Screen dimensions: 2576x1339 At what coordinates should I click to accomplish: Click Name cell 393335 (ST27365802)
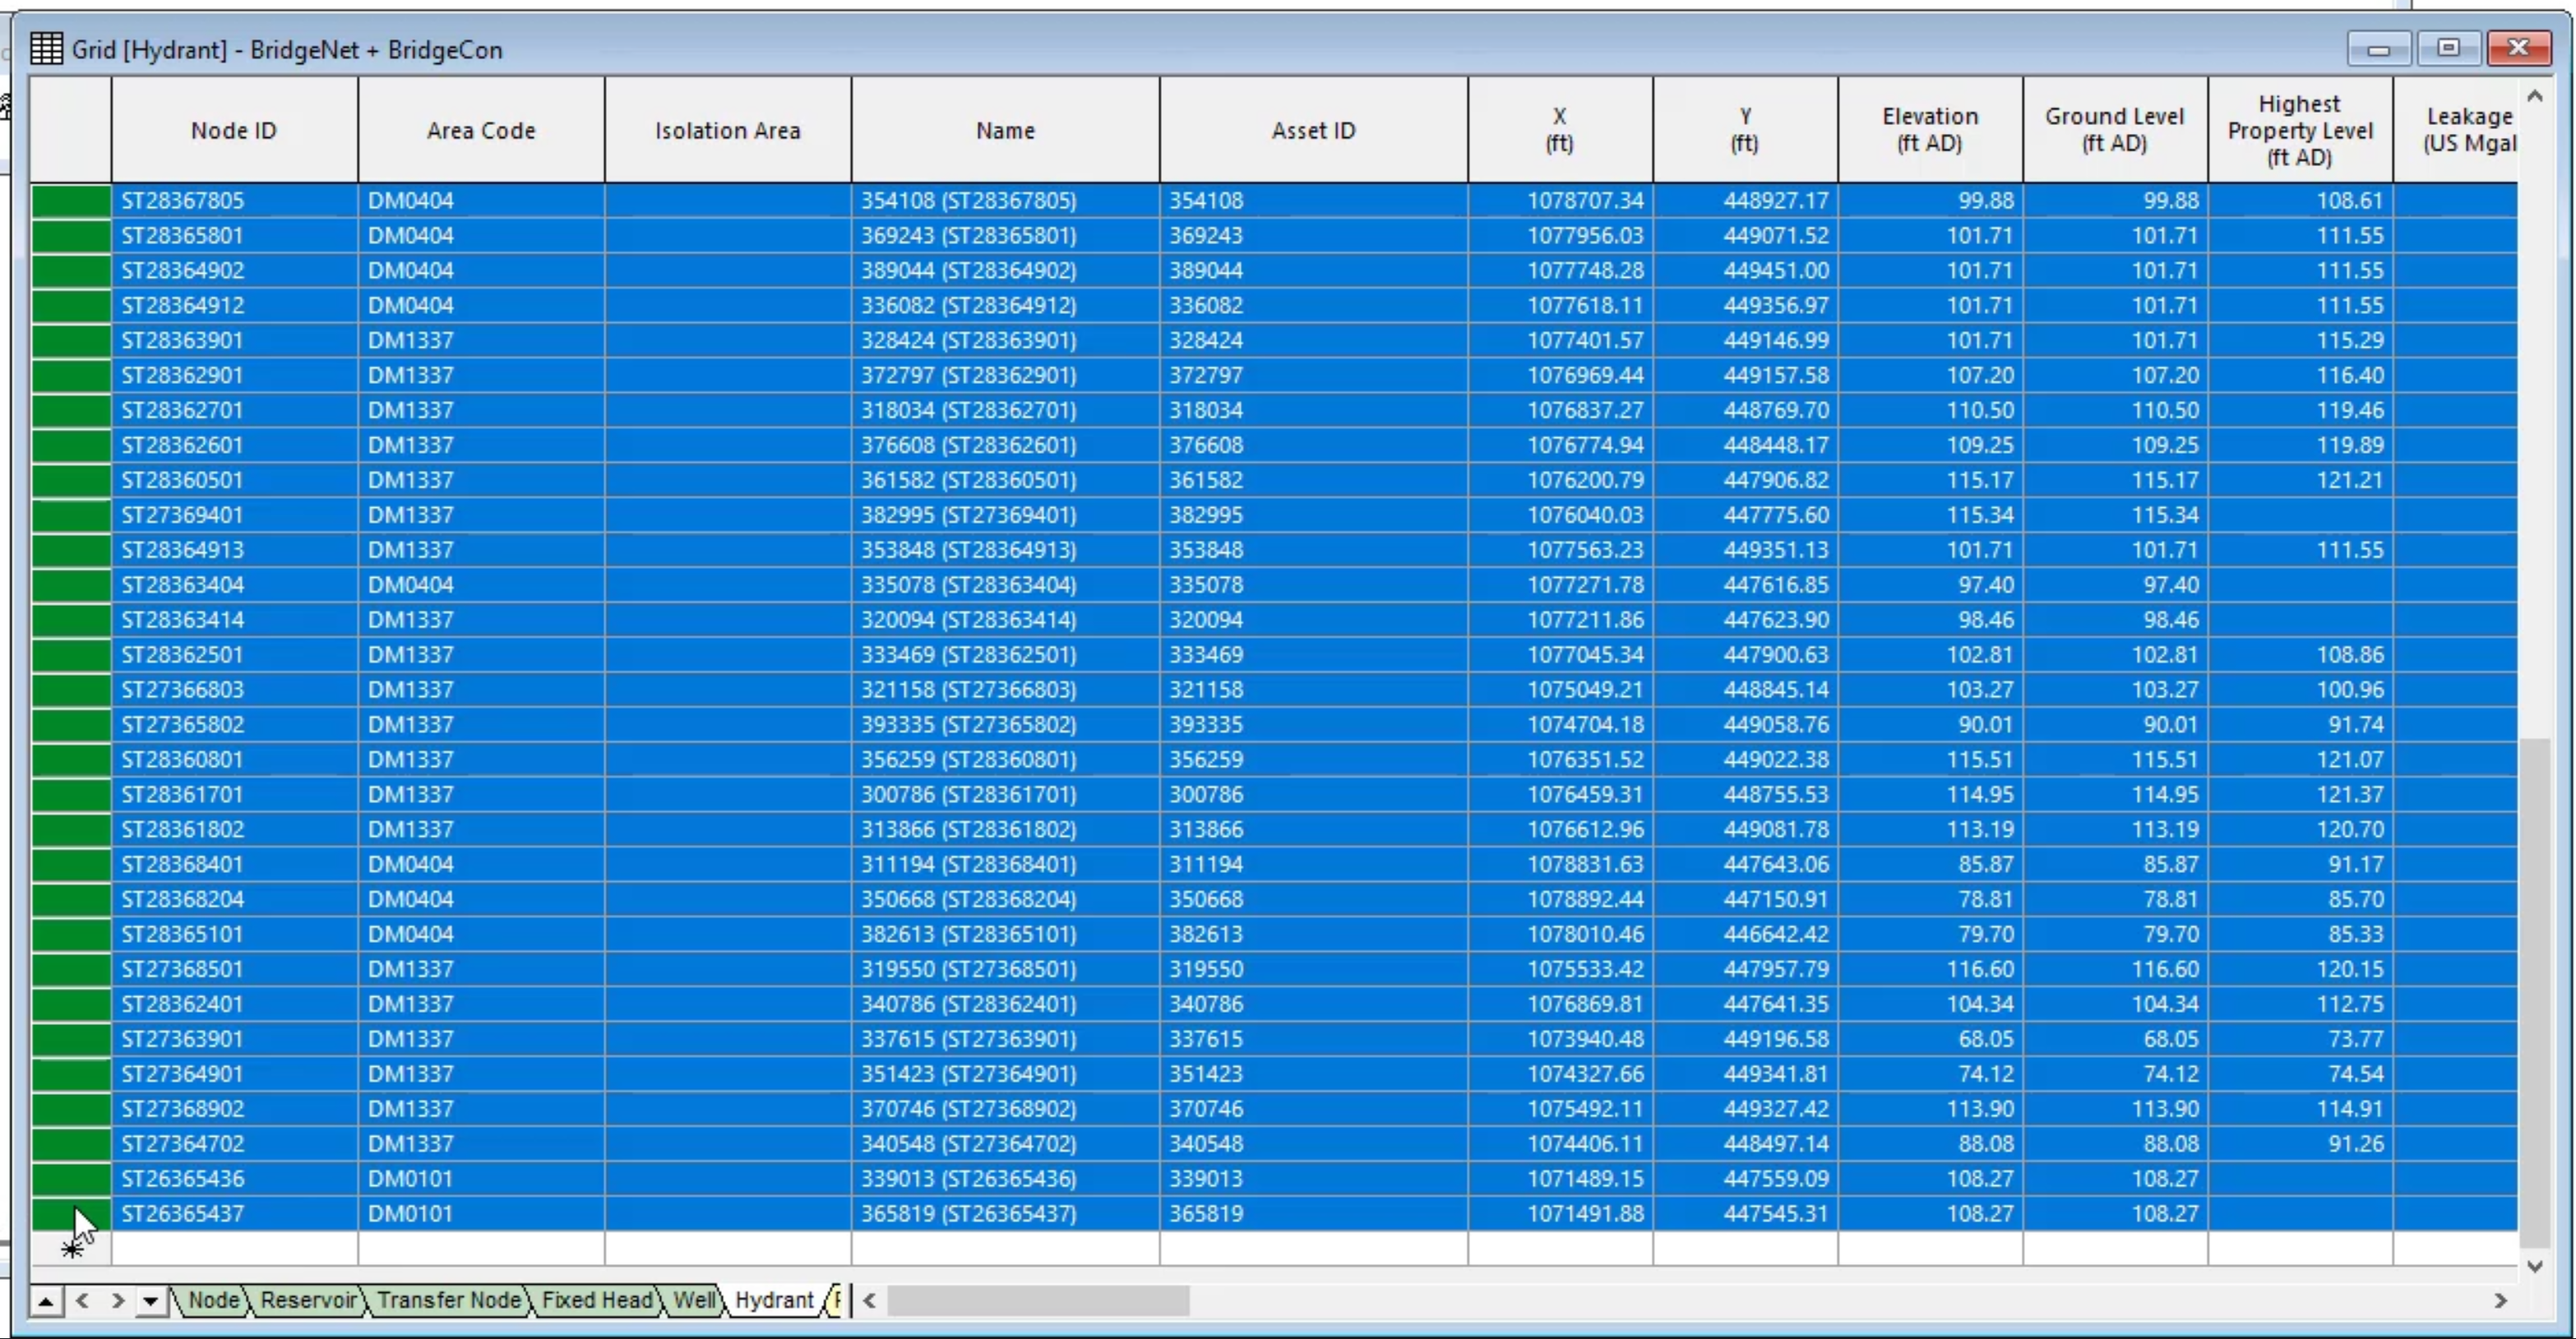[x=1005, y=725]
